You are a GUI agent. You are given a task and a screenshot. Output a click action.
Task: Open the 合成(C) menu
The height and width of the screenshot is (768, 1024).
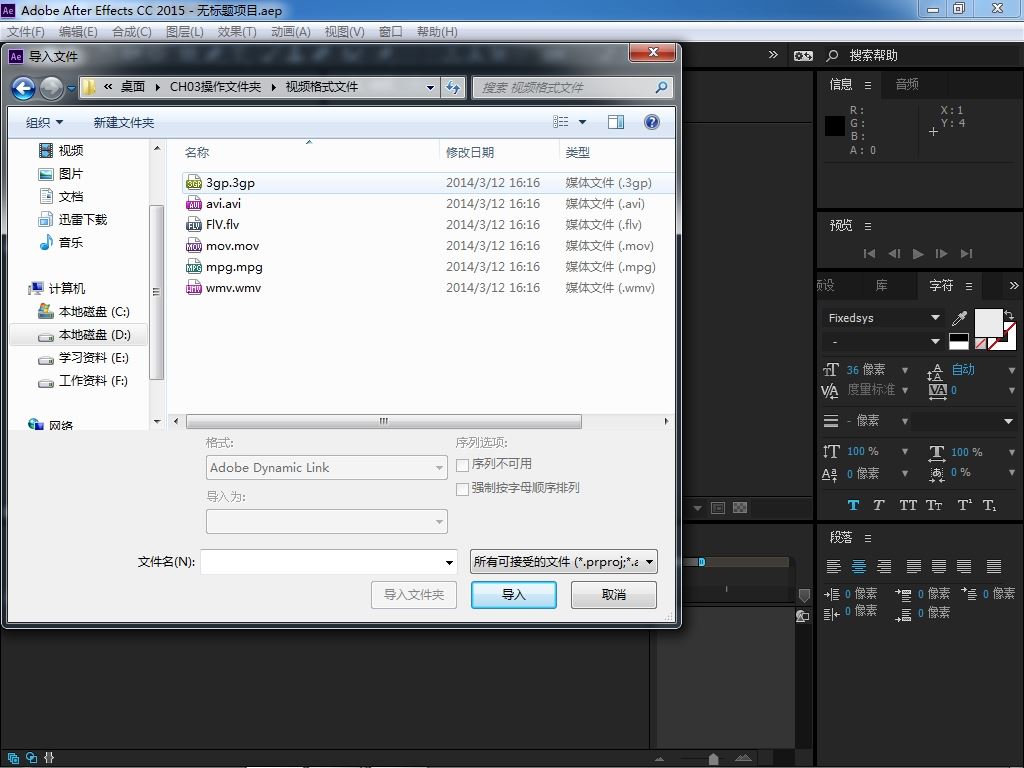pyautogui.click(x=132, y=31)
